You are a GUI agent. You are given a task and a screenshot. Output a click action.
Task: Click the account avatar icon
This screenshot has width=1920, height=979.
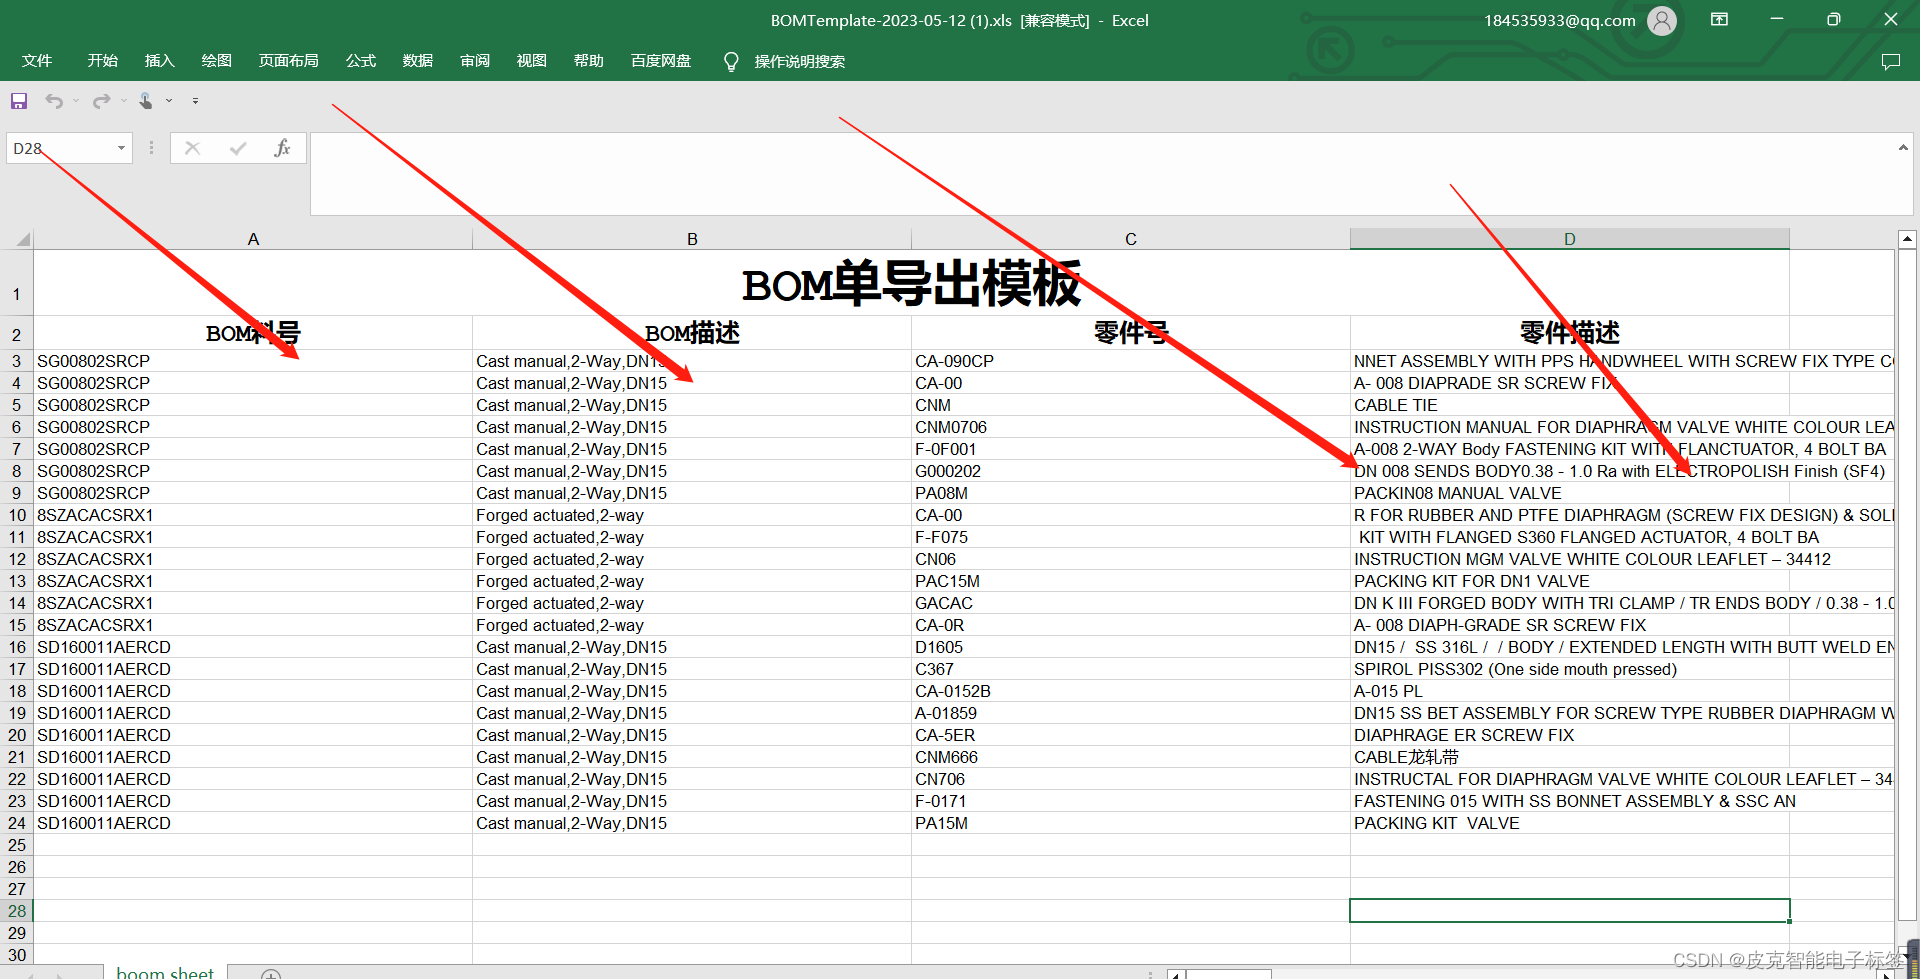(x=1661, y=20)
